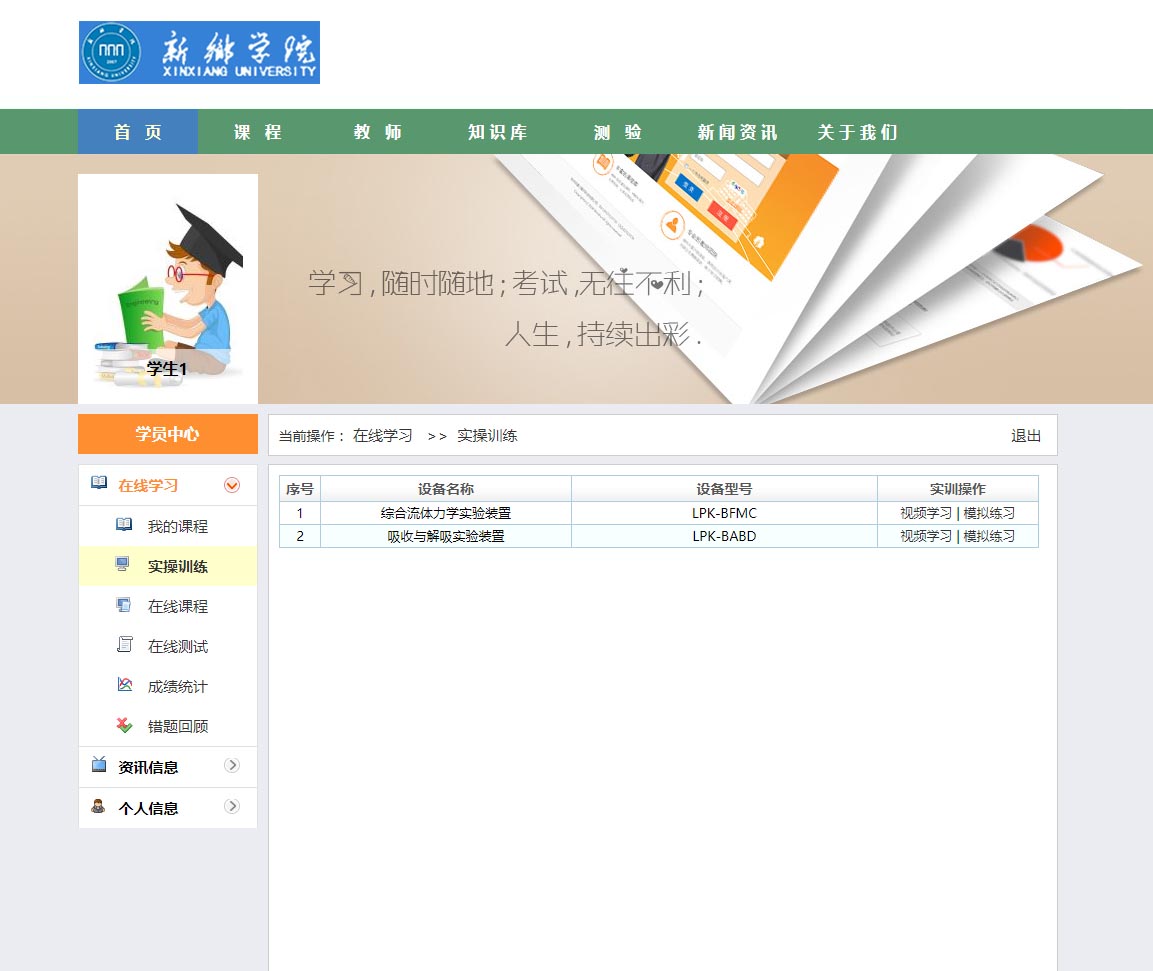Click the checkmark icon beside 错题回顾
Viewport: 1153px width, 971px height.
(124, 725)
